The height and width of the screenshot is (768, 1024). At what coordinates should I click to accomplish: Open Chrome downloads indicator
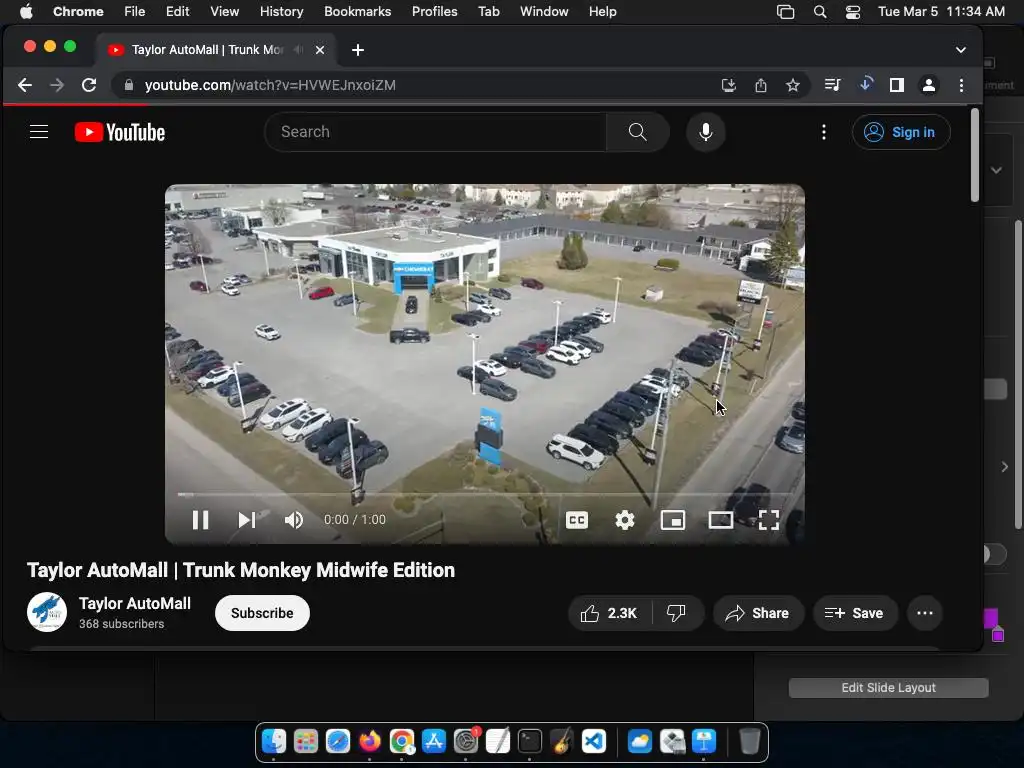pyautogui.click(x=865, y=84)
